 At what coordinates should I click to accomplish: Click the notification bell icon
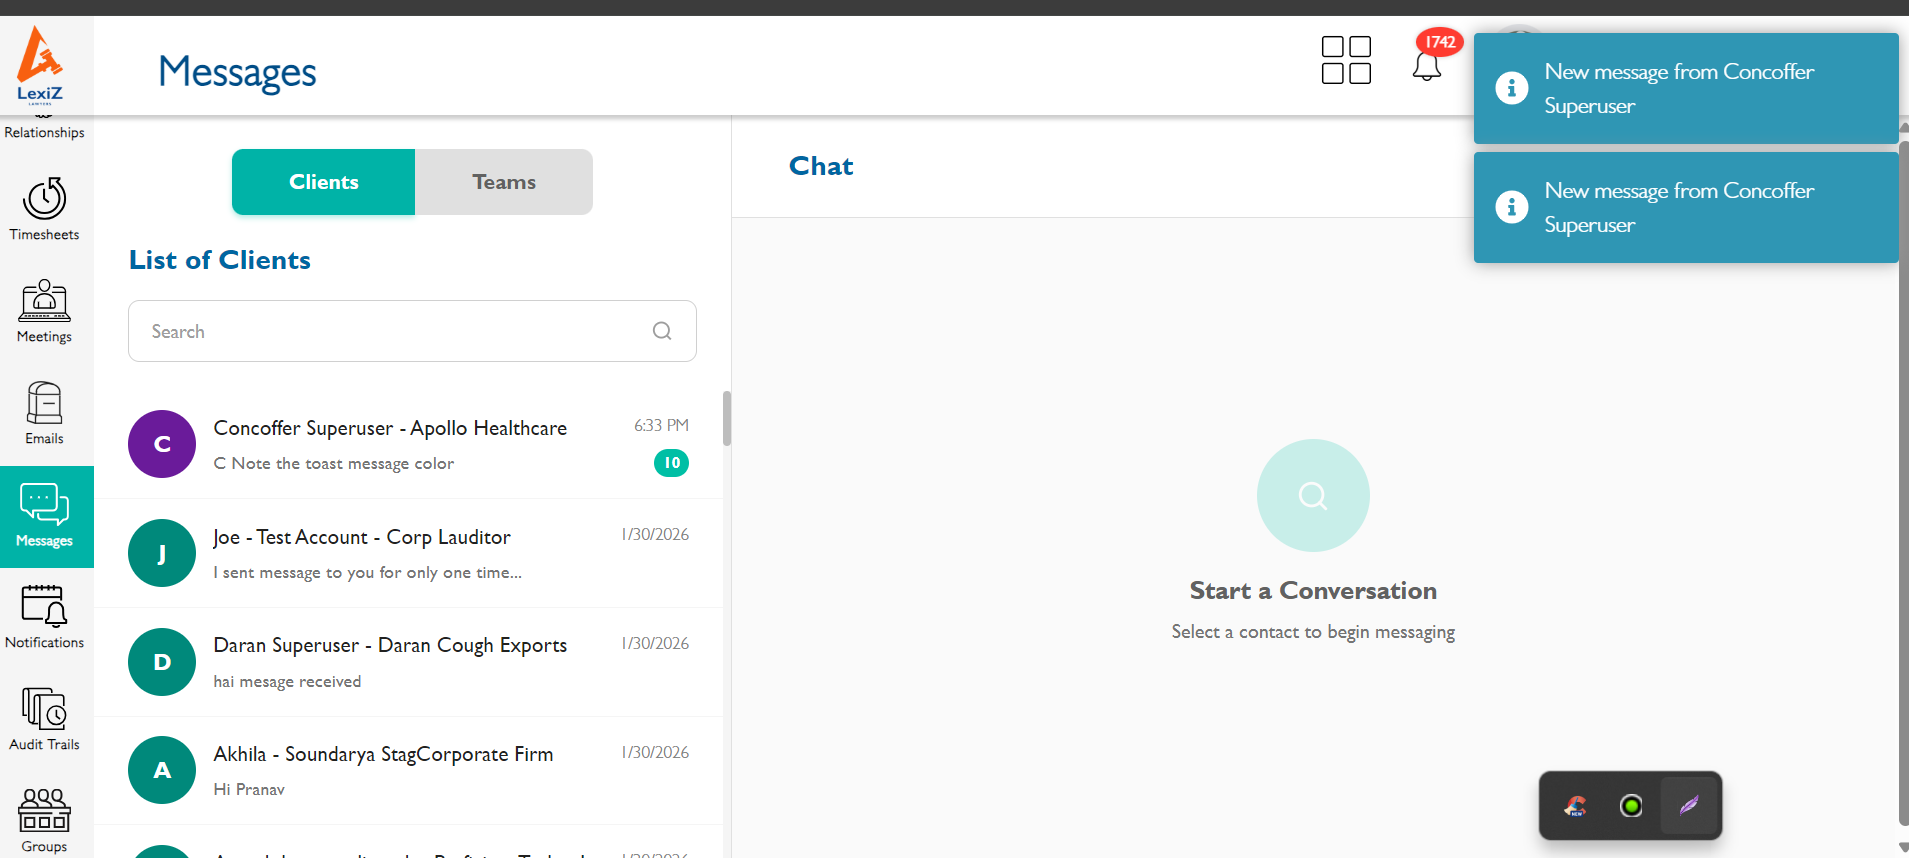[x=1426, y=65]
